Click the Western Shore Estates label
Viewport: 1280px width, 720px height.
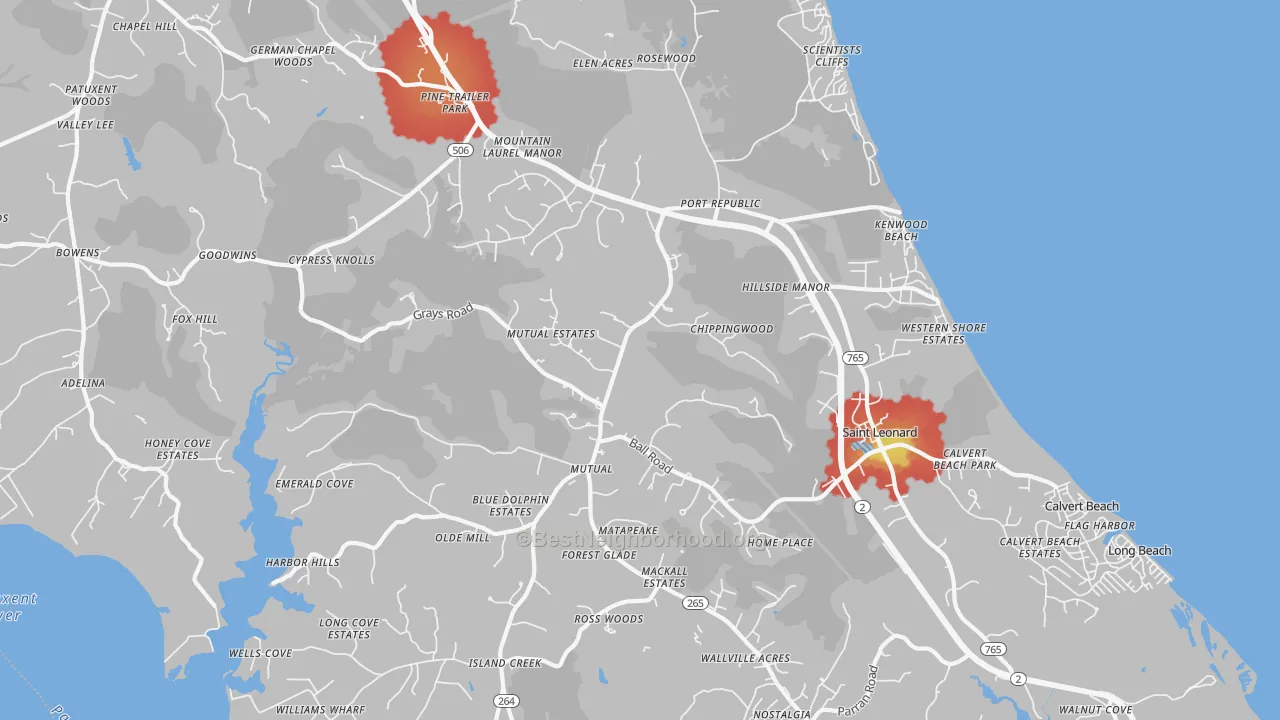click(943, 334)
